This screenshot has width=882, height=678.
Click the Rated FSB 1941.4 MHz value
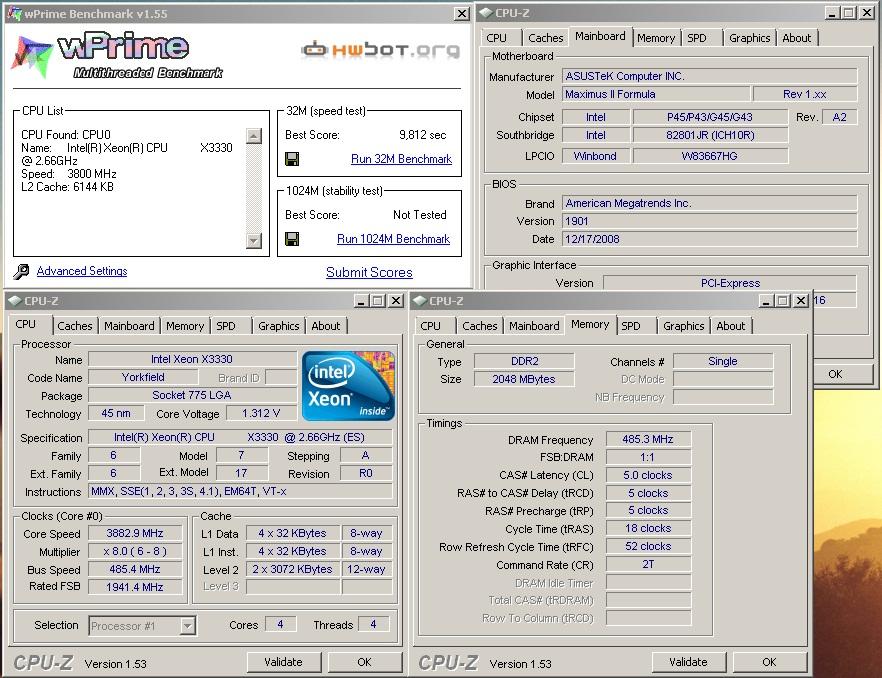(x=135, y=587)
